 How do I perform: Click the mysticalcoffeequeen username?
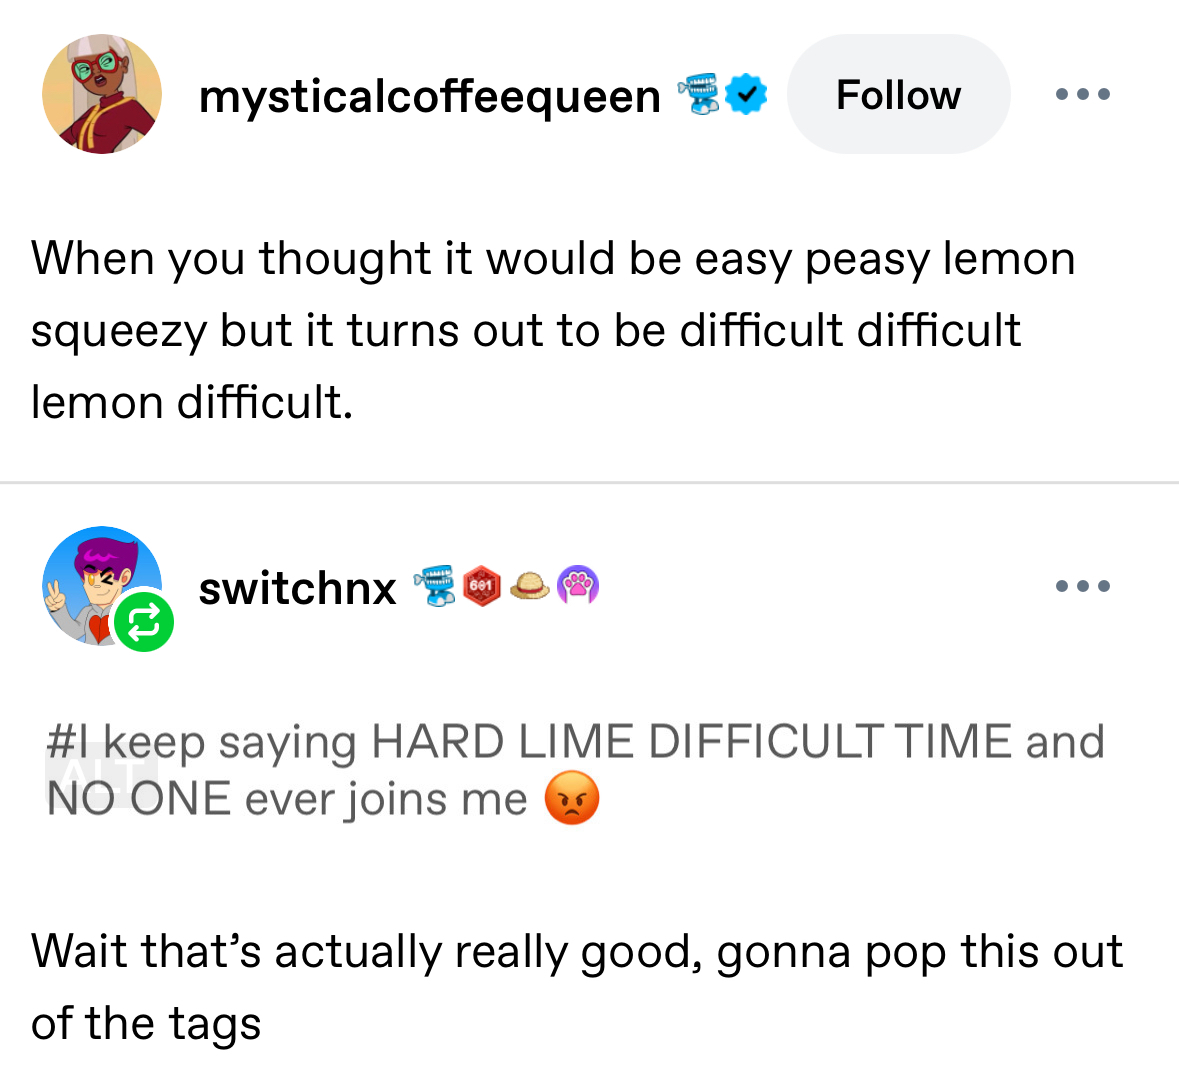[x=429, y=96]
